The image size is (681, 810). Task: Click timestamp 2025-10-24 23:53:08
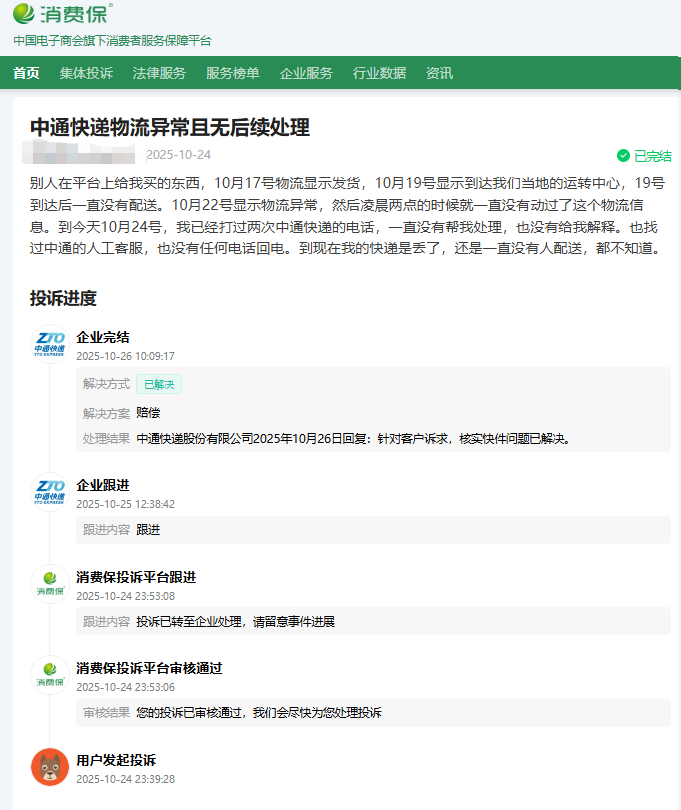(126, 596)
